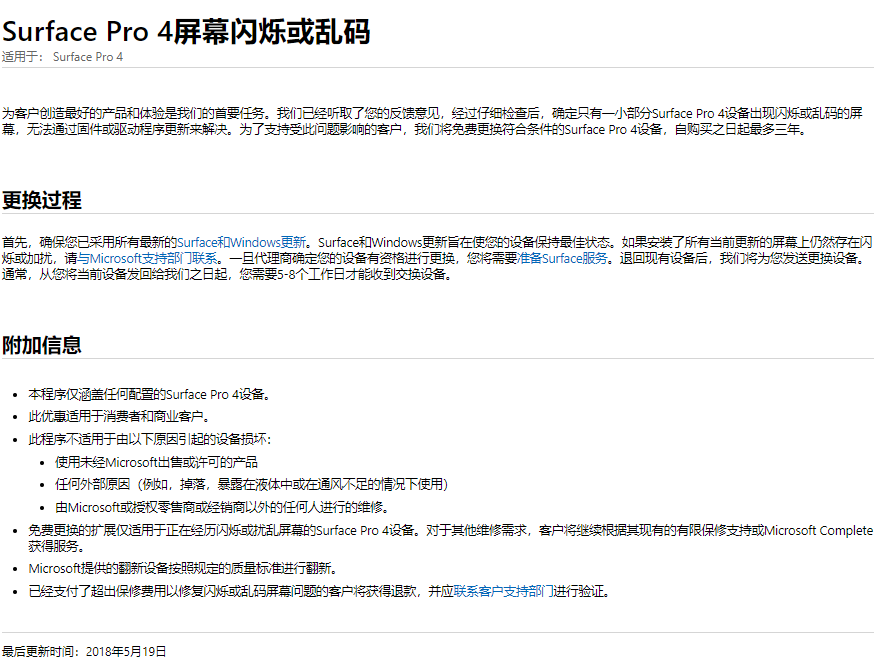Click the sub-bullet 使用未经Microsoft出售或许可的产品
This screenshot has width=879, height=669.
pyautogui.click(x=156, y=462)
